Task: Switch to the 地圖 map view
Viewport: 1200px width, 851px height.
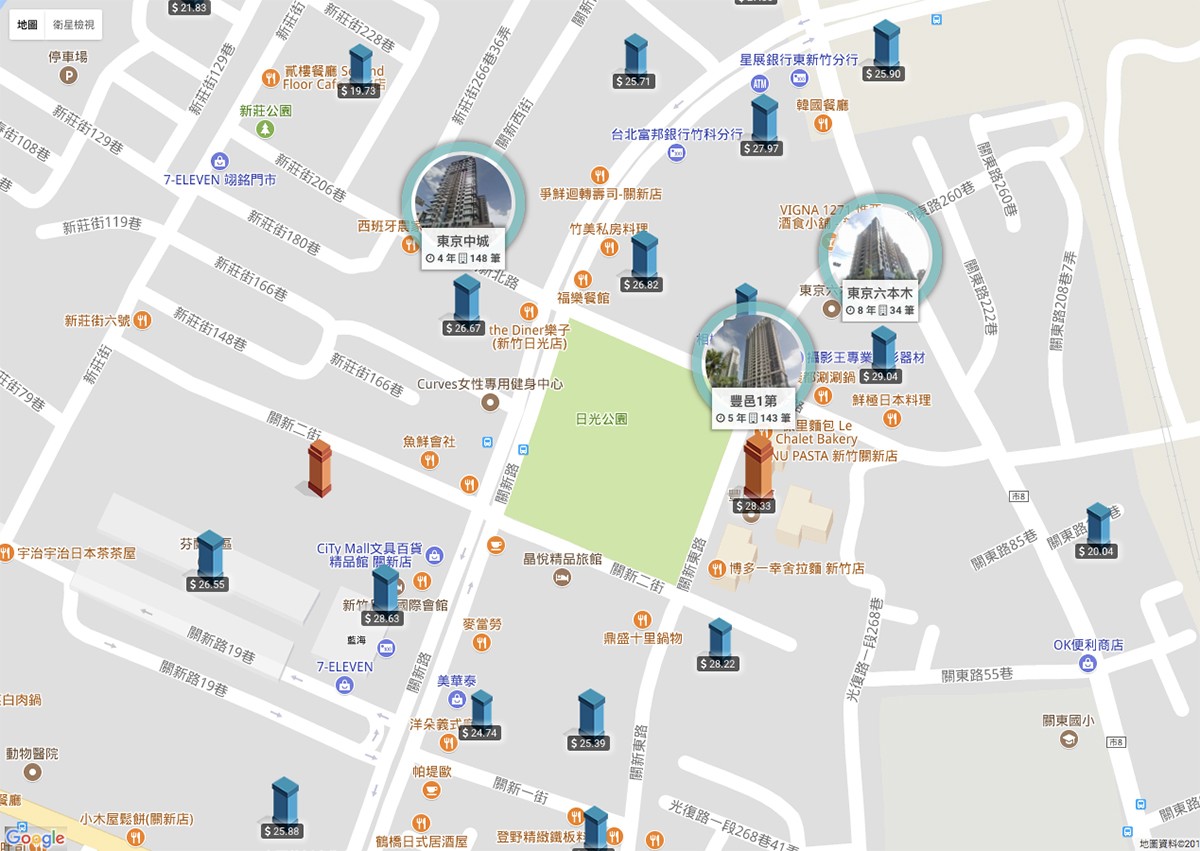Action: pos(28,24)
